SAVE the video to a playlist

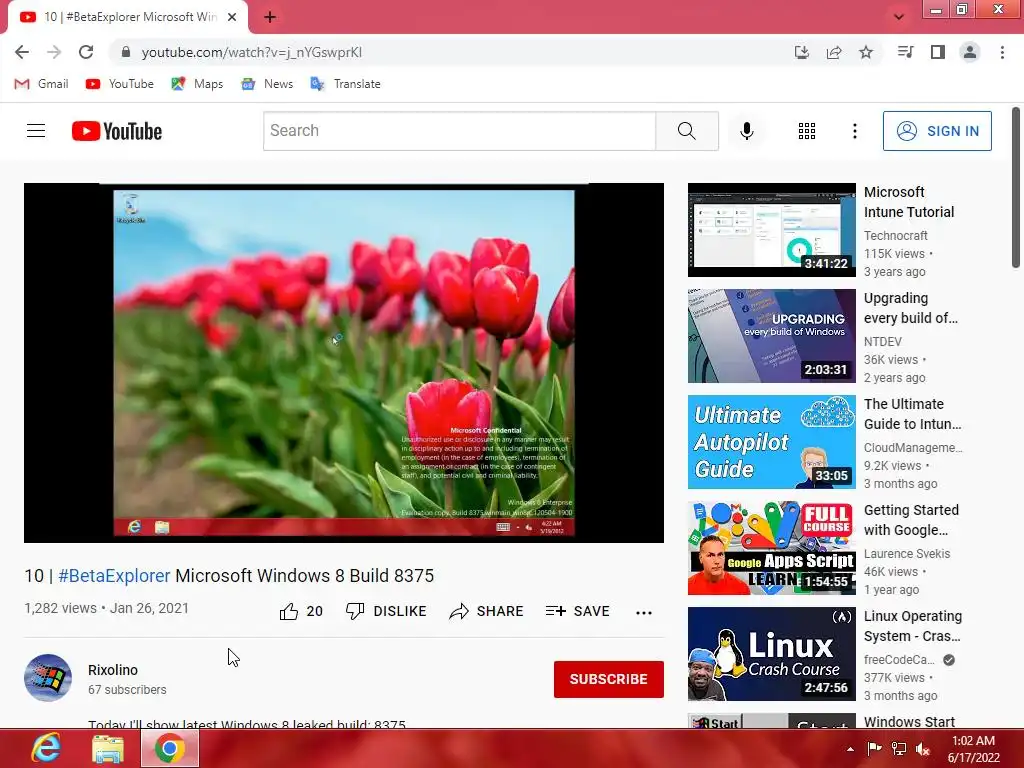pos(577,611)
